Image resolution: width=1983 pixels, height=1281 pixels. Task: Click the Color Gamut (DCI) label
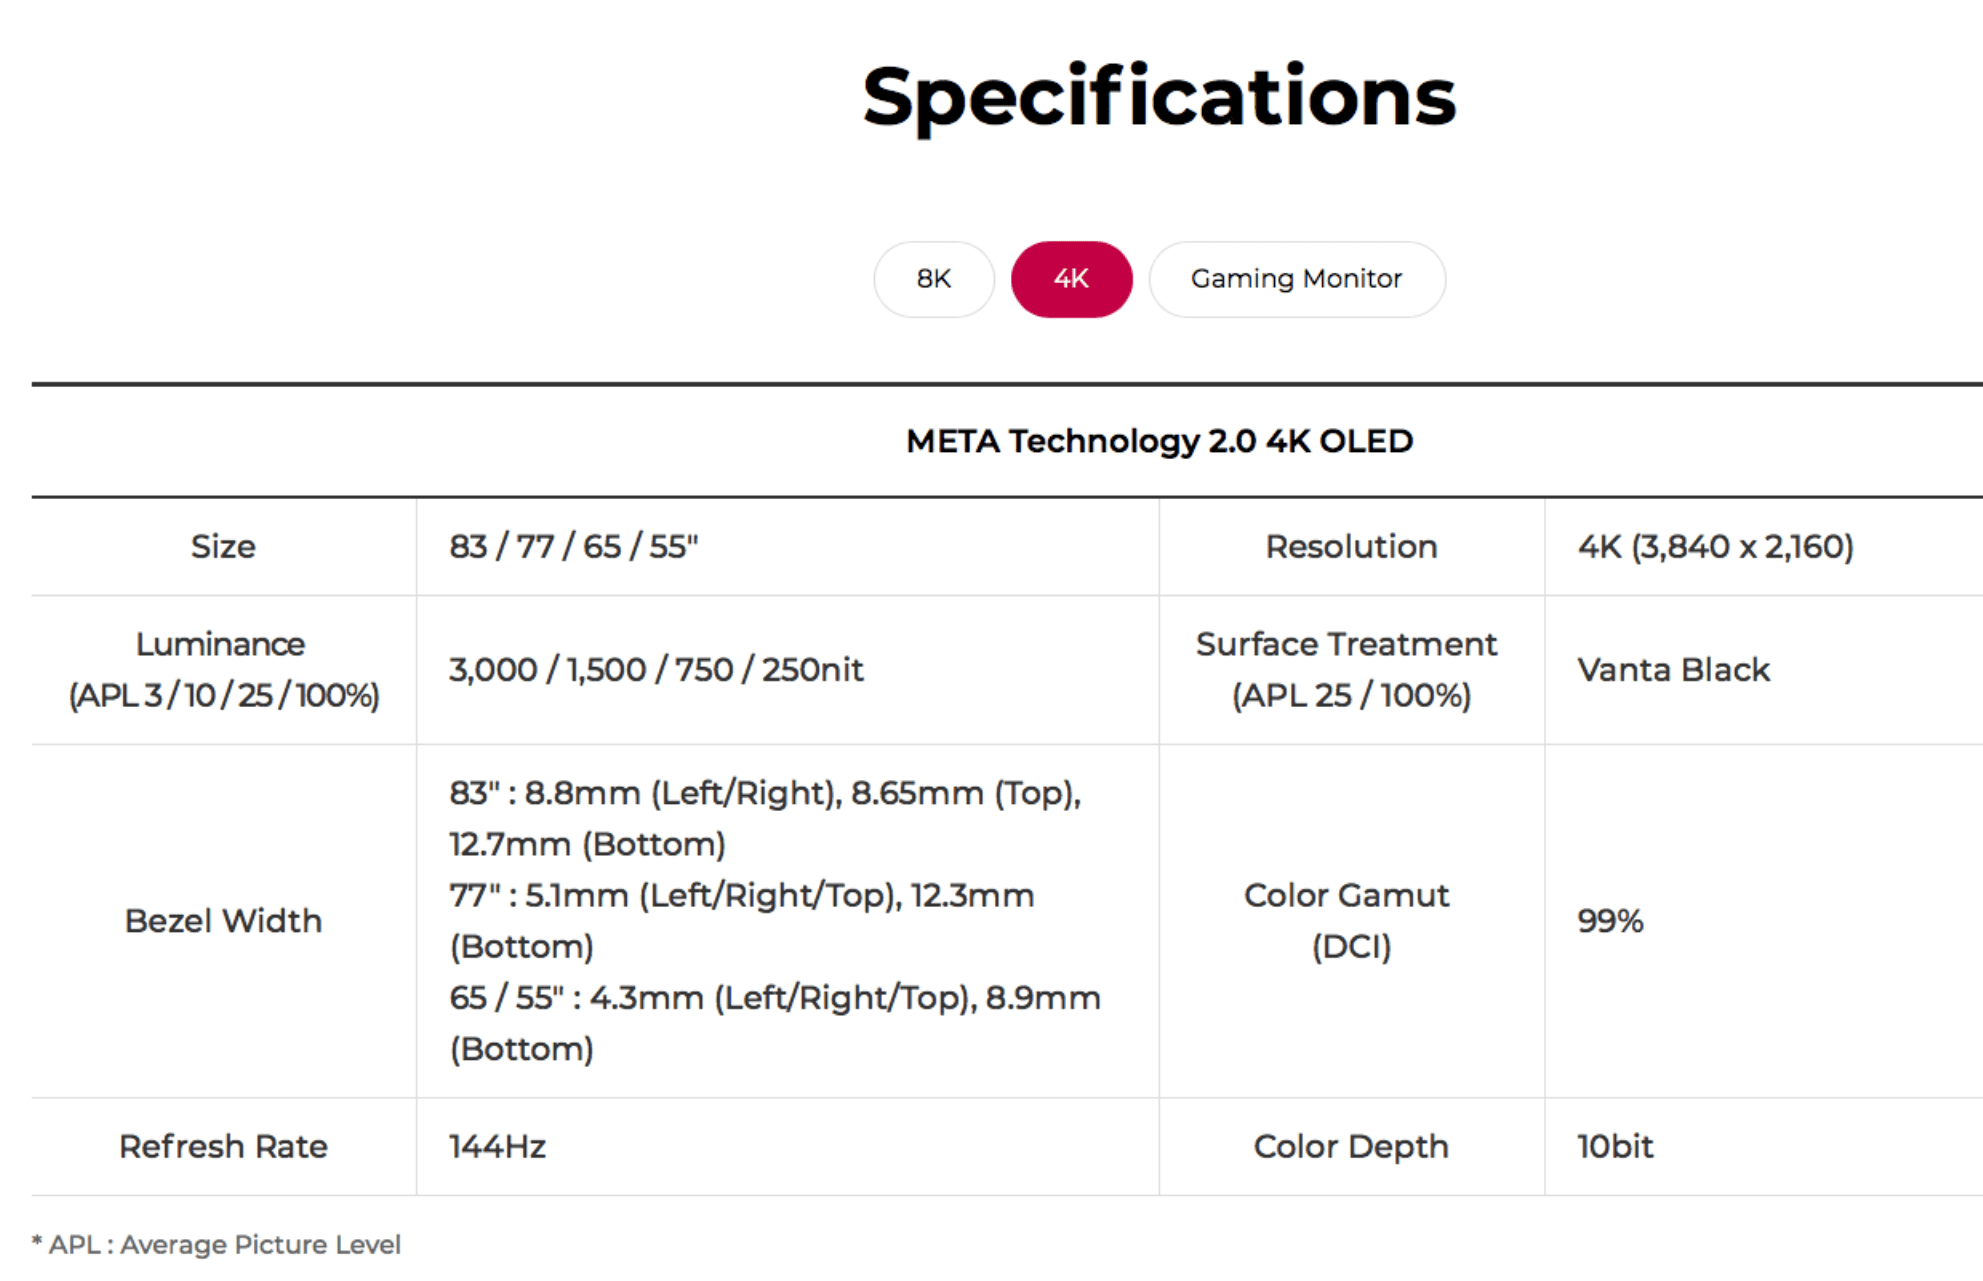point(1347,921)
